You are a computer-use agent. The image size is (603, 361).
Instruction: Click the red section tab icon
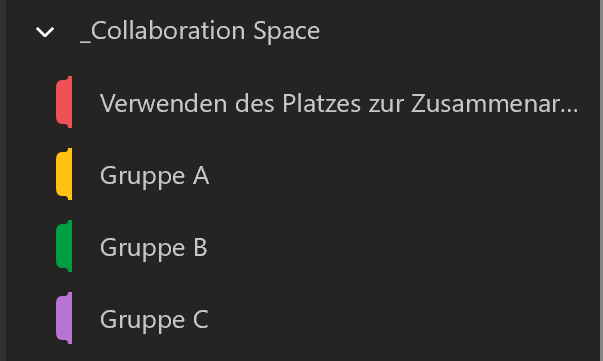[x=64, y=102]
